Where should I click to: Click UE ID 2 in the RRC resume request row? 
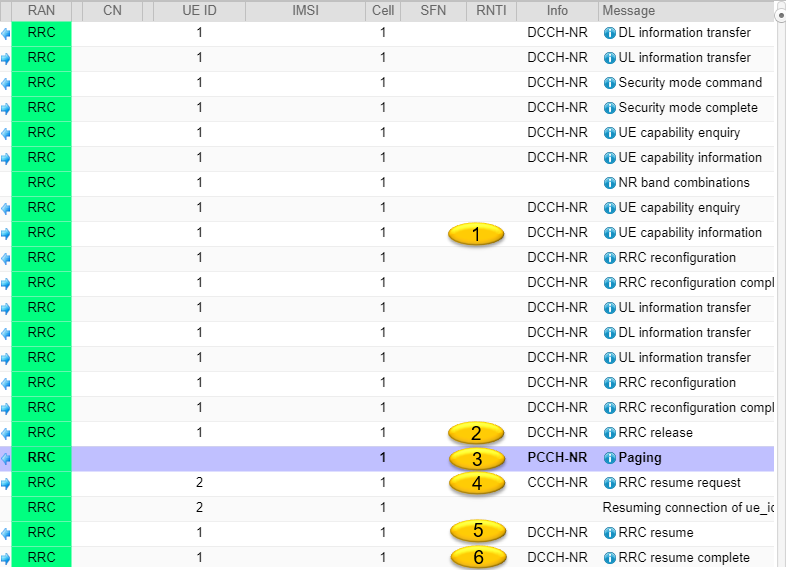point(200,483)
